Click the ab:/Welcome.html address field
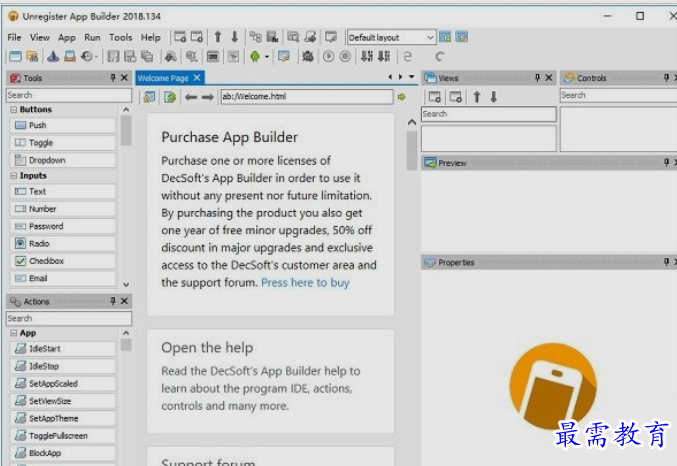The width and height of the screenshot is (677, 466). coord(307,97)
